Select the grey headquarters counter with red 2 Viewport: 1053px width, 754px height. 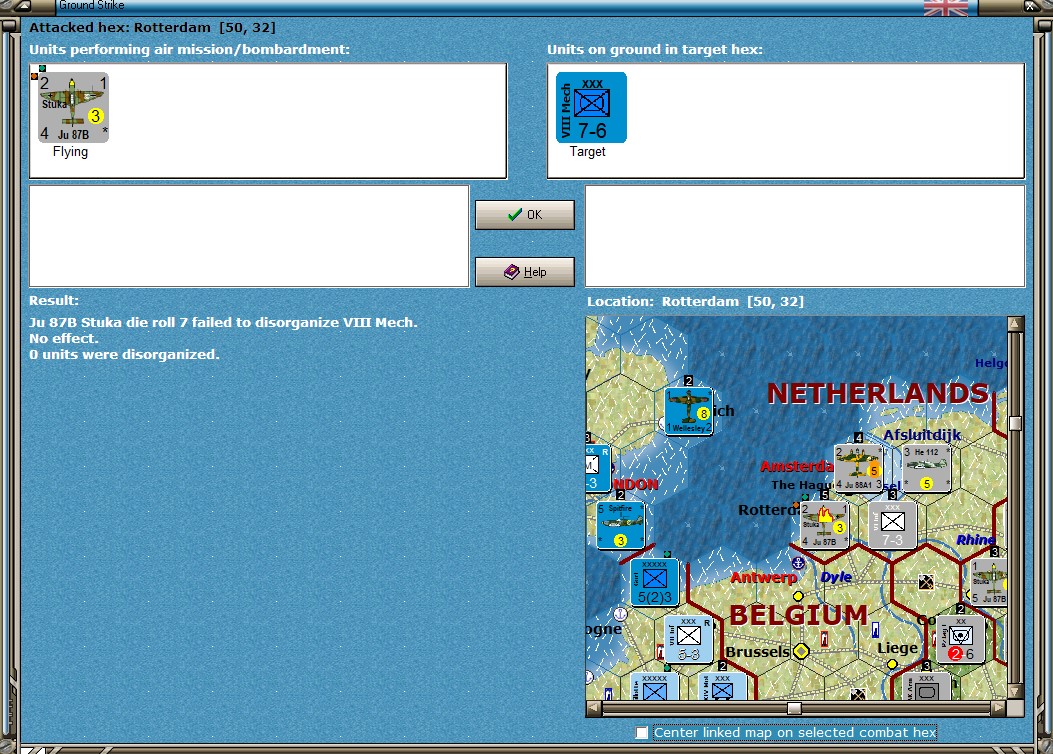pyautogui.click(x=961, y=639)
